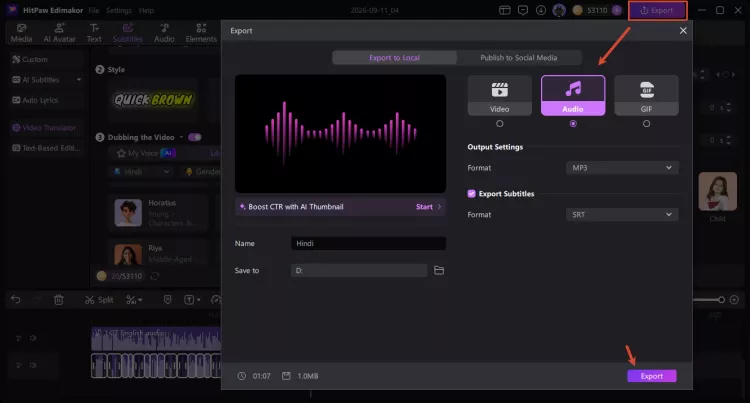This screenshot has height=403, width=750.
Task: Select Text-Based Editing in the sidebar
Action: (46, 148)
